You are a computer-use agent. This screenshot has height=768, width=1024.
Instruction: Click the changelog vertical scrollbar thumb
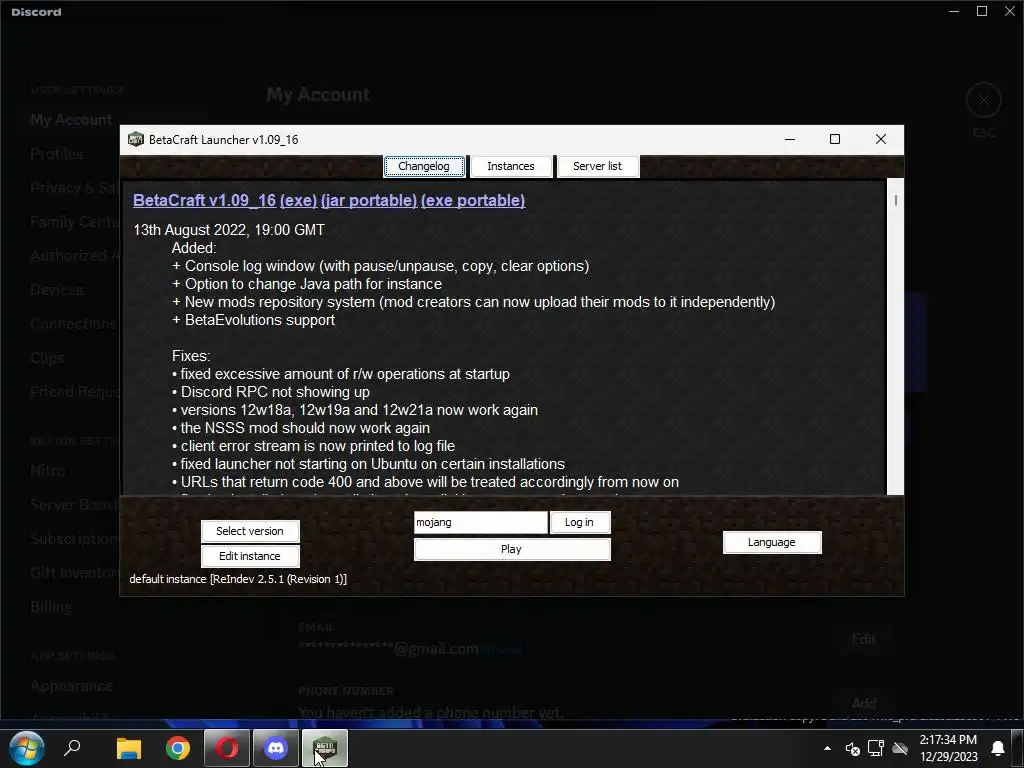895,200
